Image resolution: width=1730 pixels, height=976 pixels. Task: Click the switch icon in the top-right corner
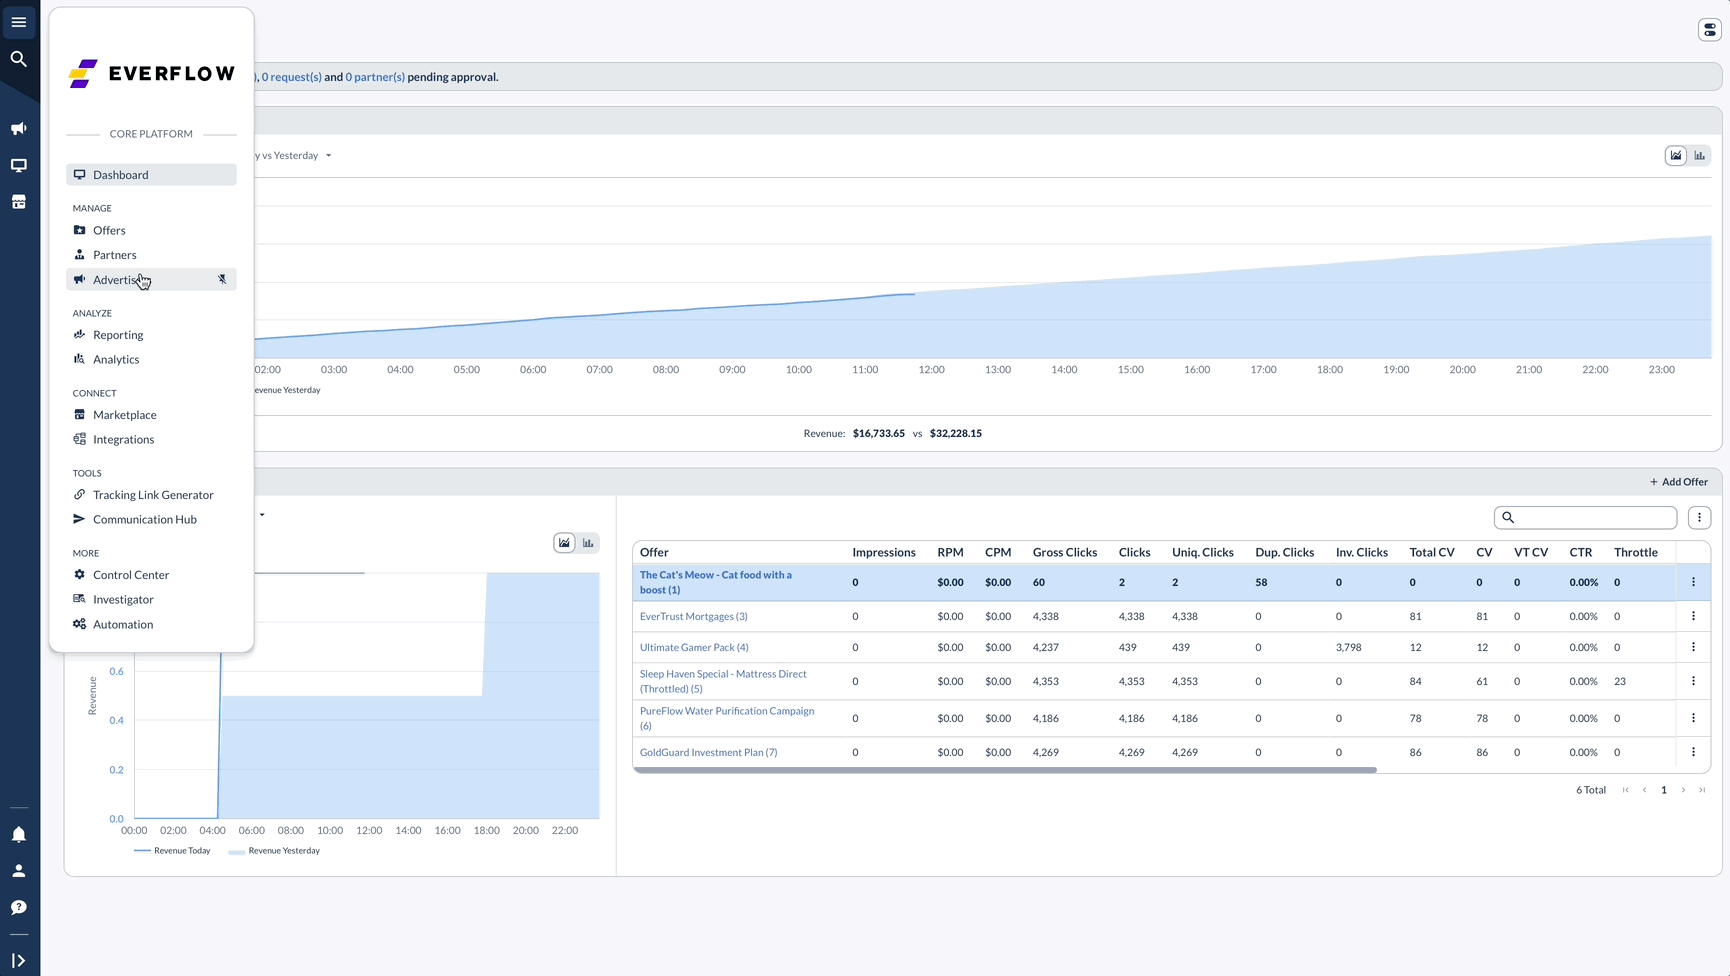(1710, 30)
